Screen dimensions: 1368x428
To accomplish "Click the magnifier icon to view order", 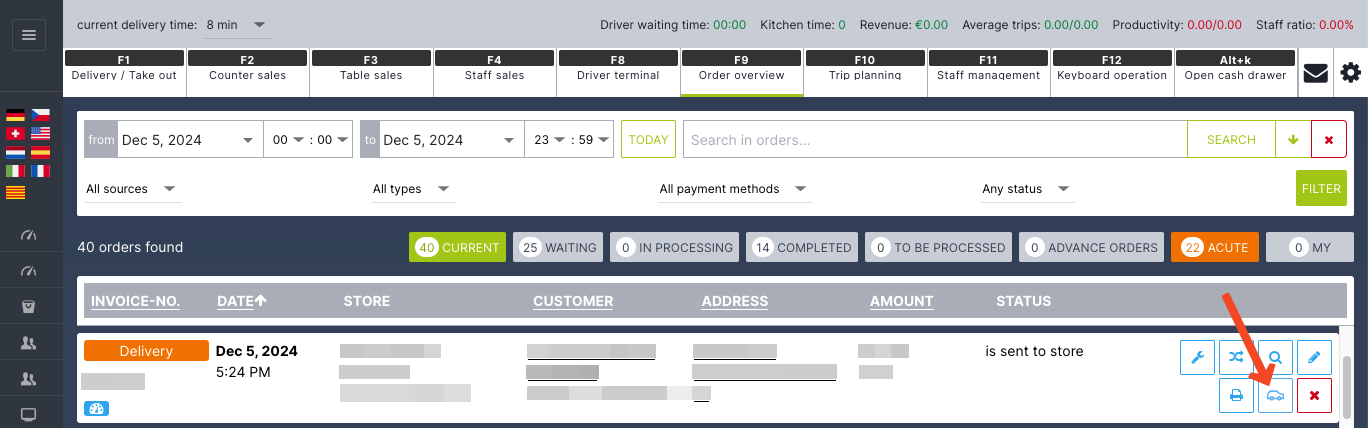I will (x=1275, y=357).
